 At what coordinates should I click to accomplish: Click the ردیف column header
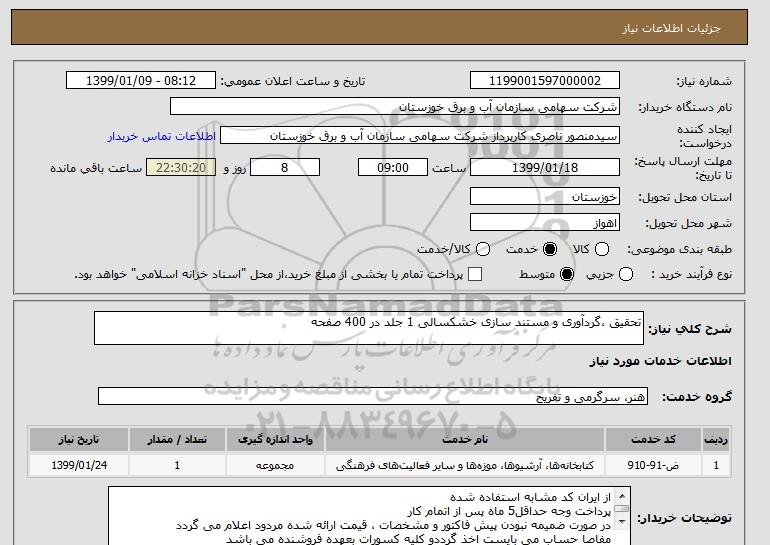pyautogui.click(x=716, y=439)
